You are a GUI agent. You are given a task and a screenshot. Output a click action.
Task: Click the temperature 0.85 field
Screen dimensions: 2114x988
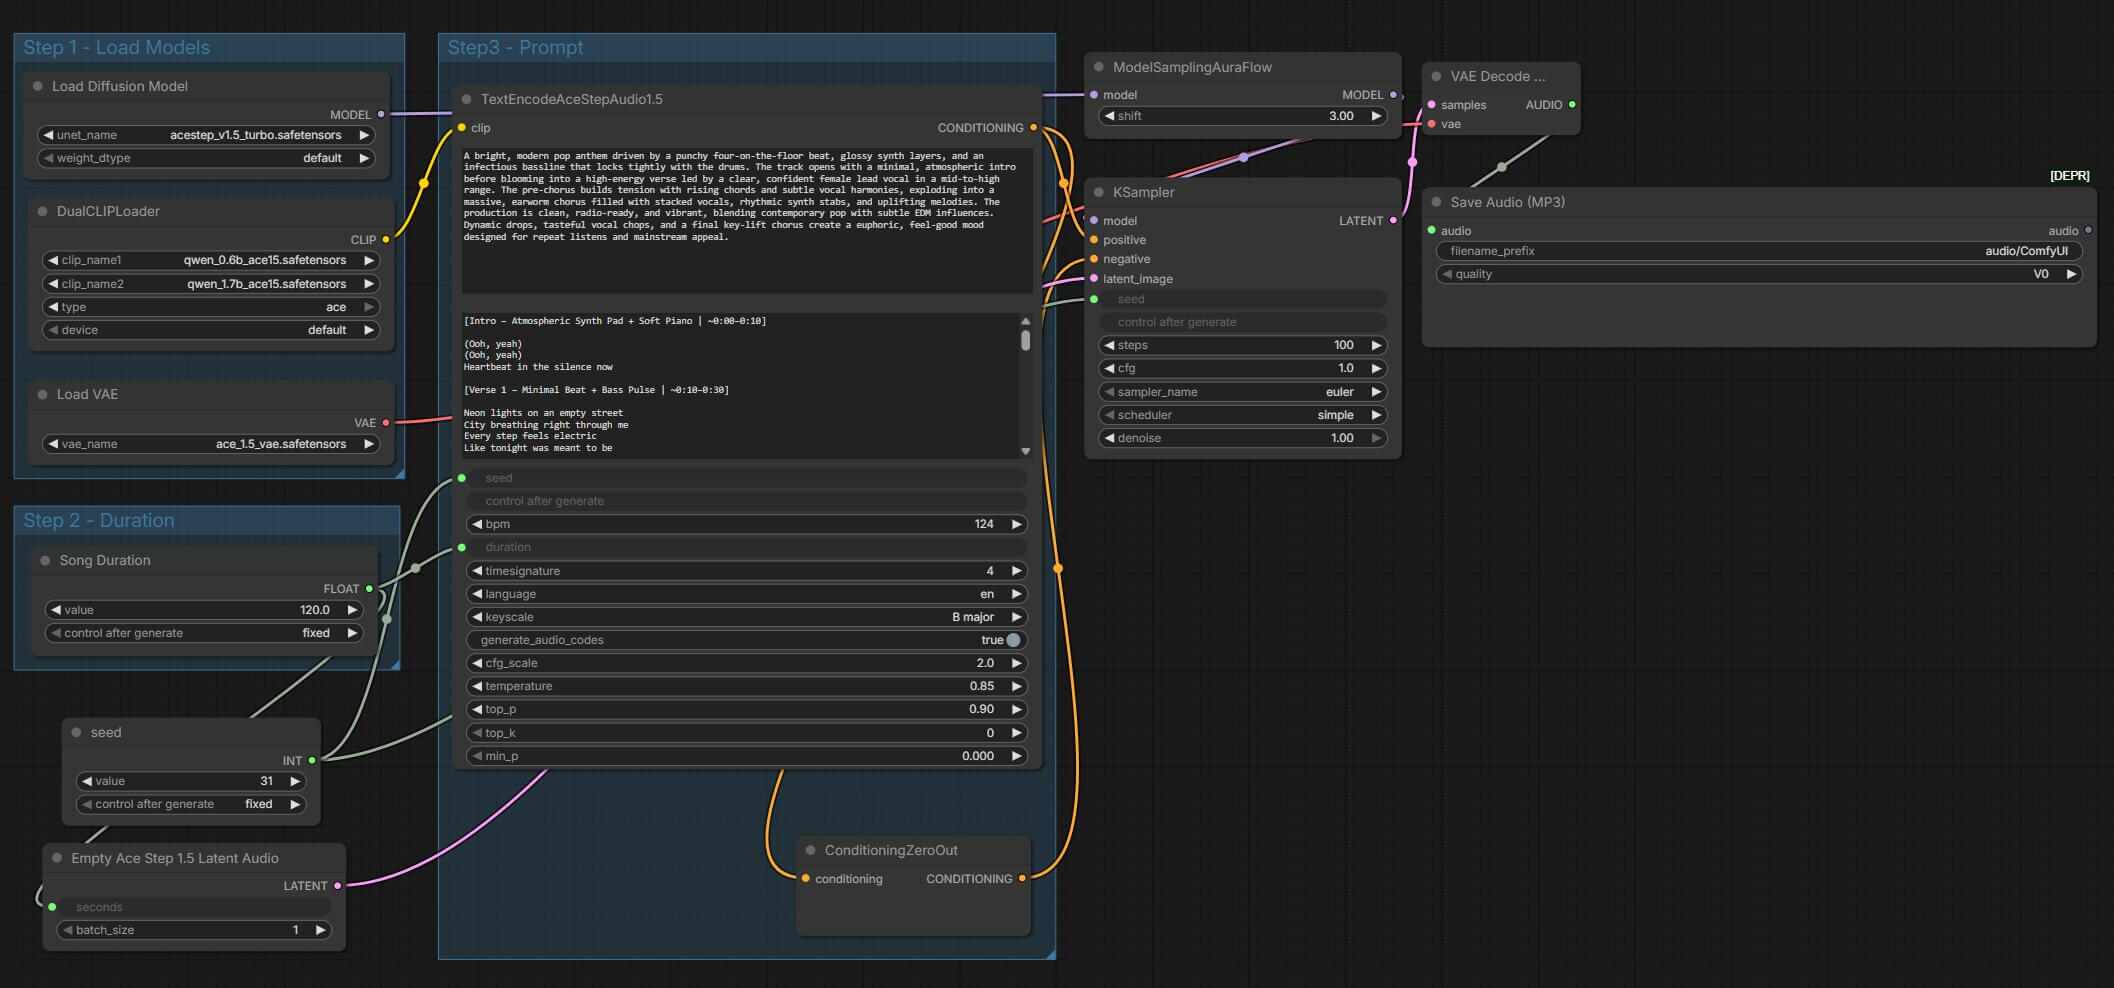click(x=747, y=686)
